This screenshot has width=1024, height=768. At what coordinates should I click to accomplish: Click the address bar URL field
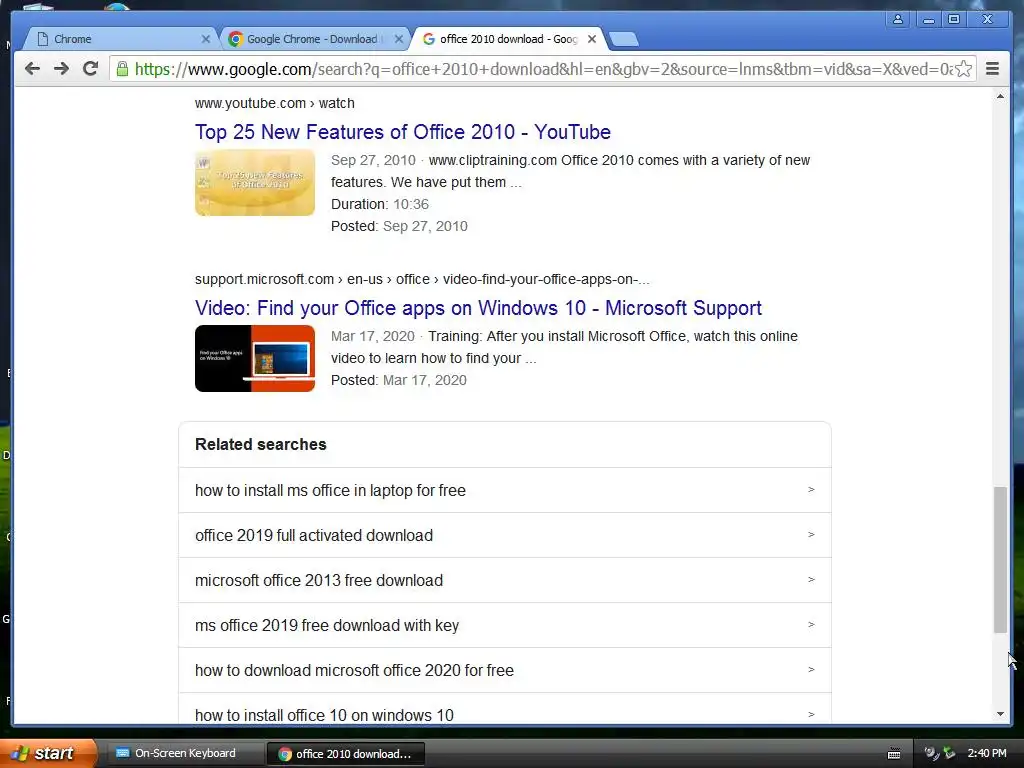pyautogui.click(x=542, y=69)
